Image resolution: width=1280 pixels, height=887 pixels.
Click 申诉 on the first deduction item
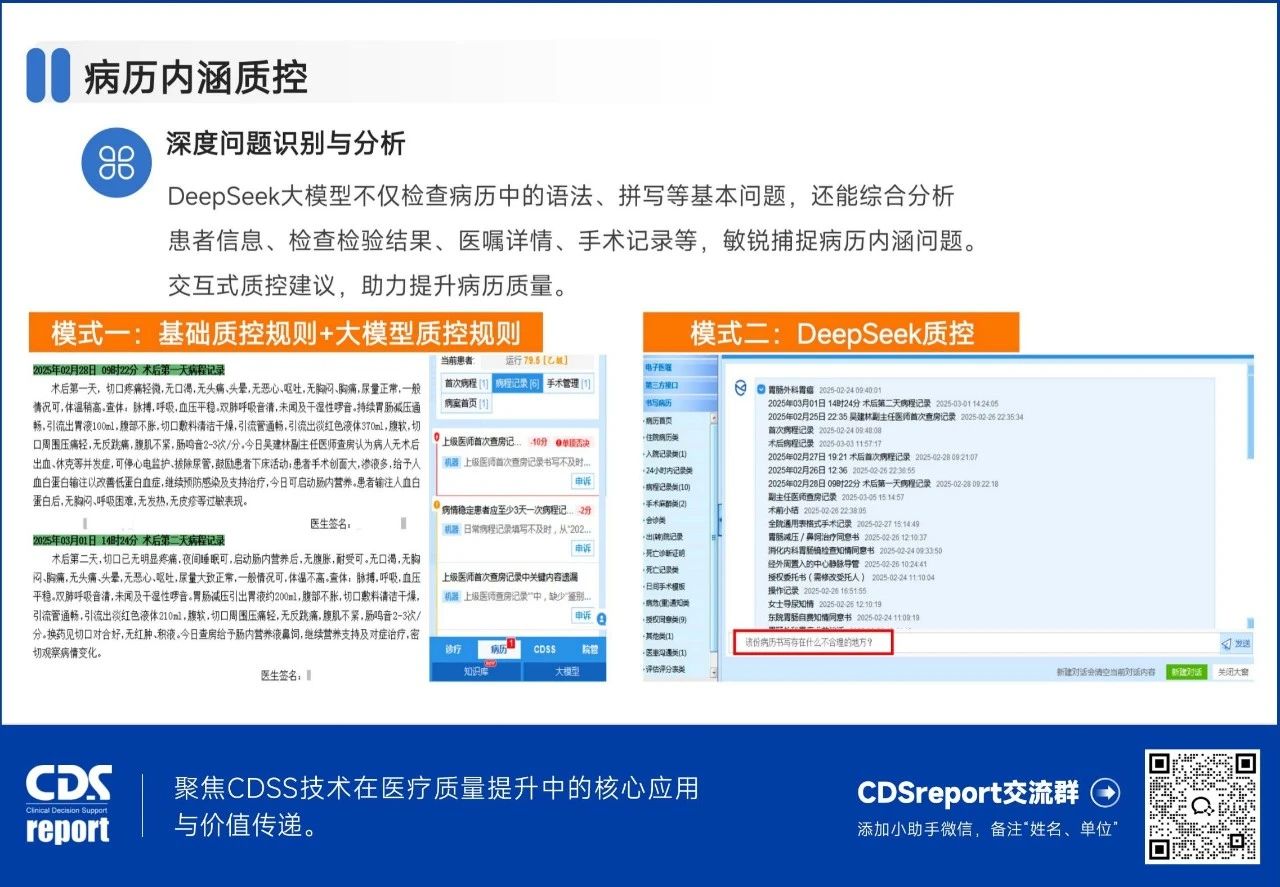(582, 480)
